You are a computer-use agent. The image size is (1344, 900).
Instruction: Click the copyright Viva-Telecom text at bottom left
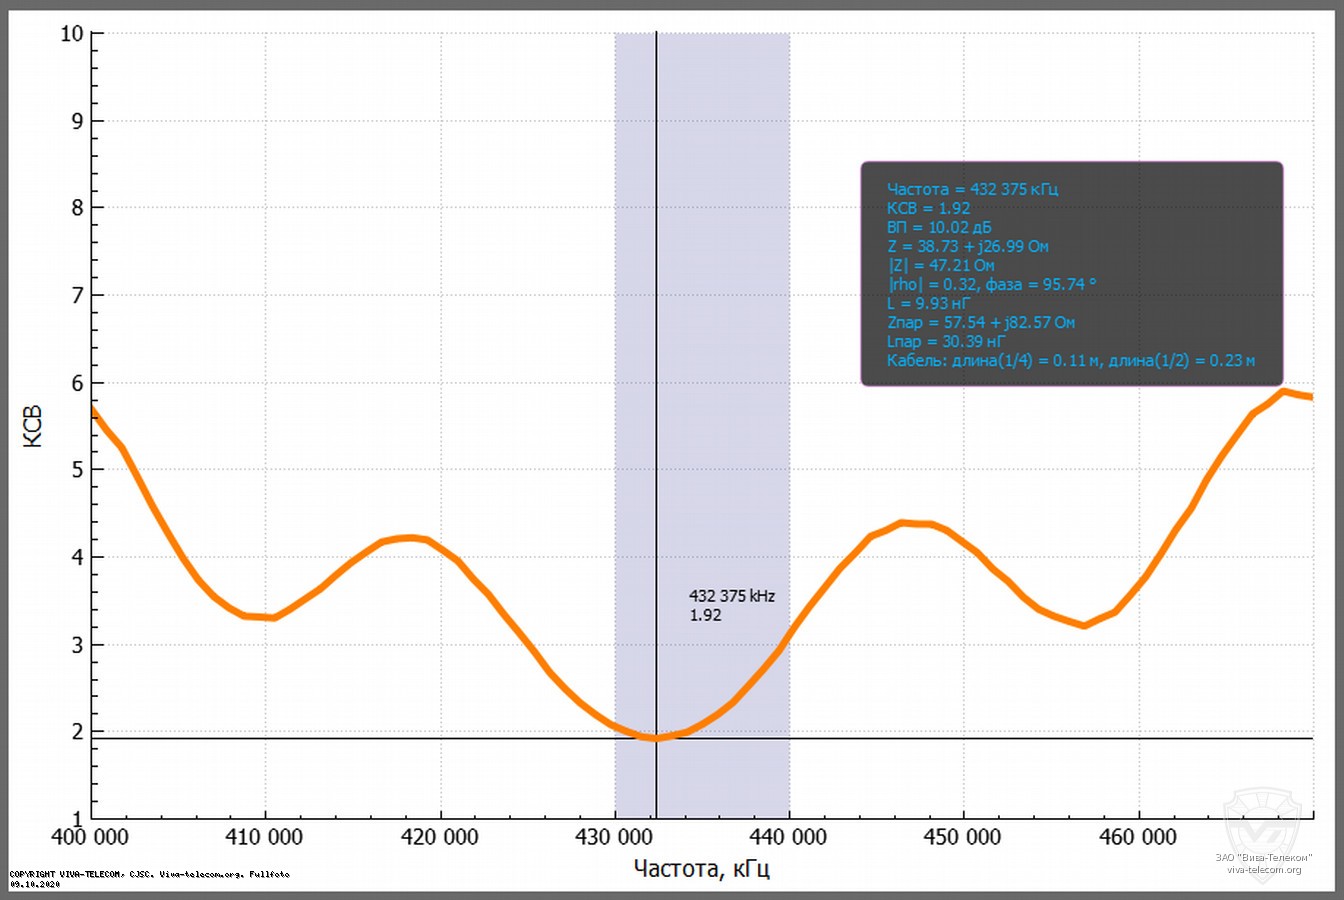click(x=149, y=874)
